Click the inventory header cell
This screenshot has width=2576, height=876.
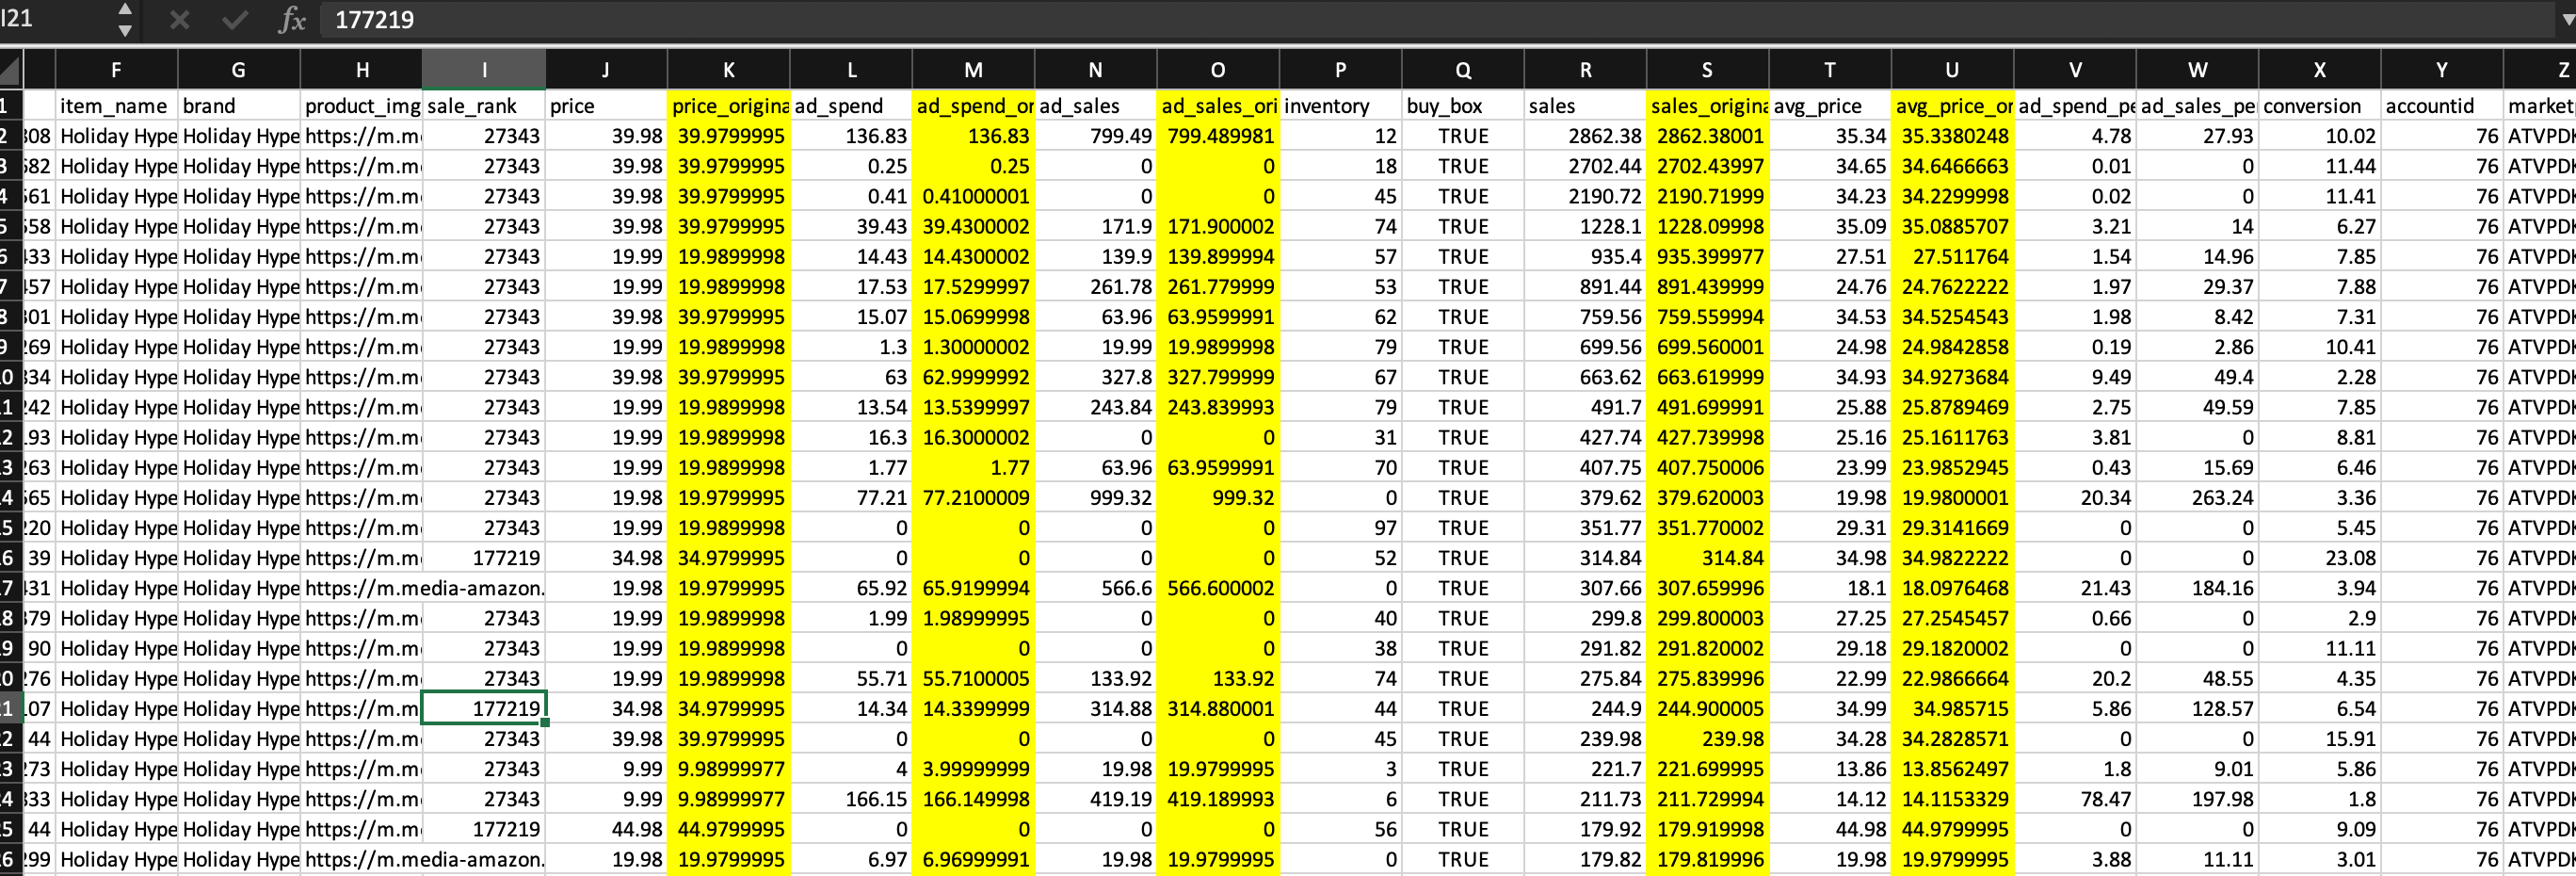1339,106
